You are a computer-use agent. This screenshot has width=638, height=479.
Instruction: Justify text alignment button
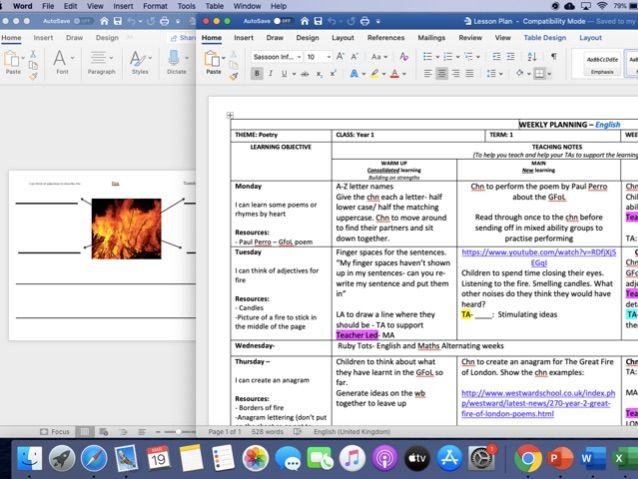pyautogui.click(x=470, y=74)
